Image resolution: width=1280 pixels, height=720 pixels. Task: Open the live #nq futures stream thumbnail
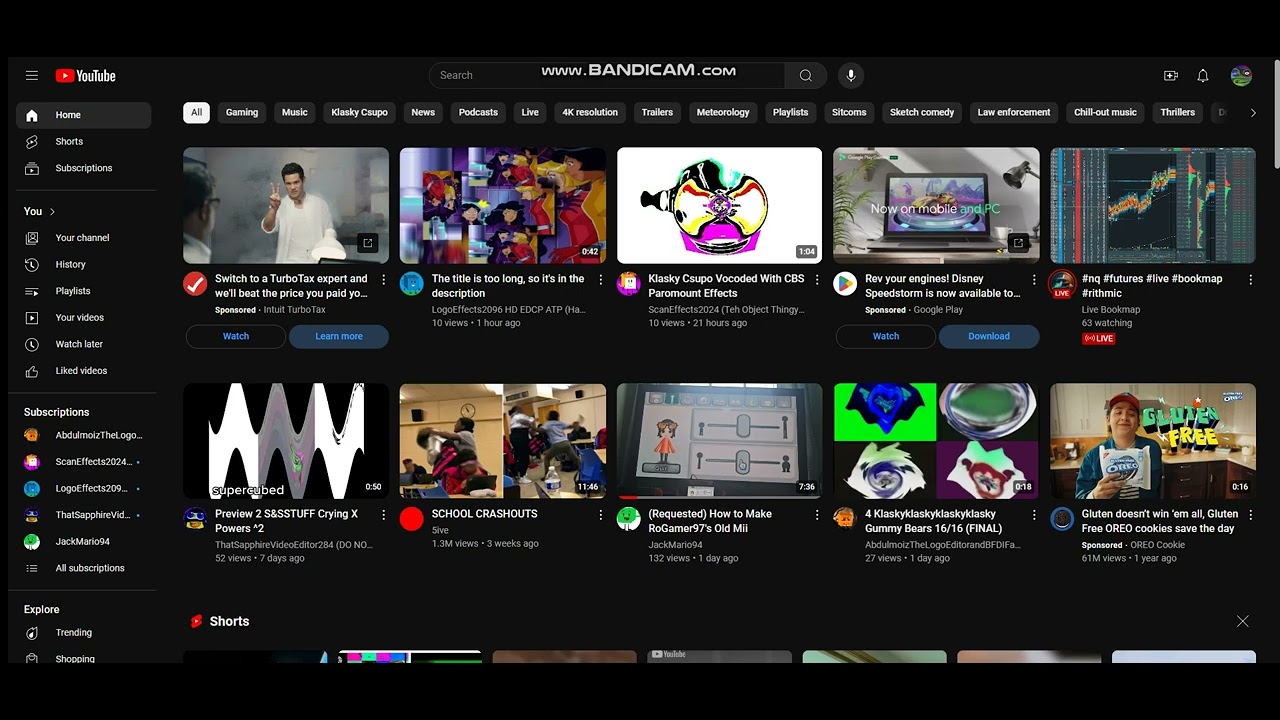point(1153,206)
